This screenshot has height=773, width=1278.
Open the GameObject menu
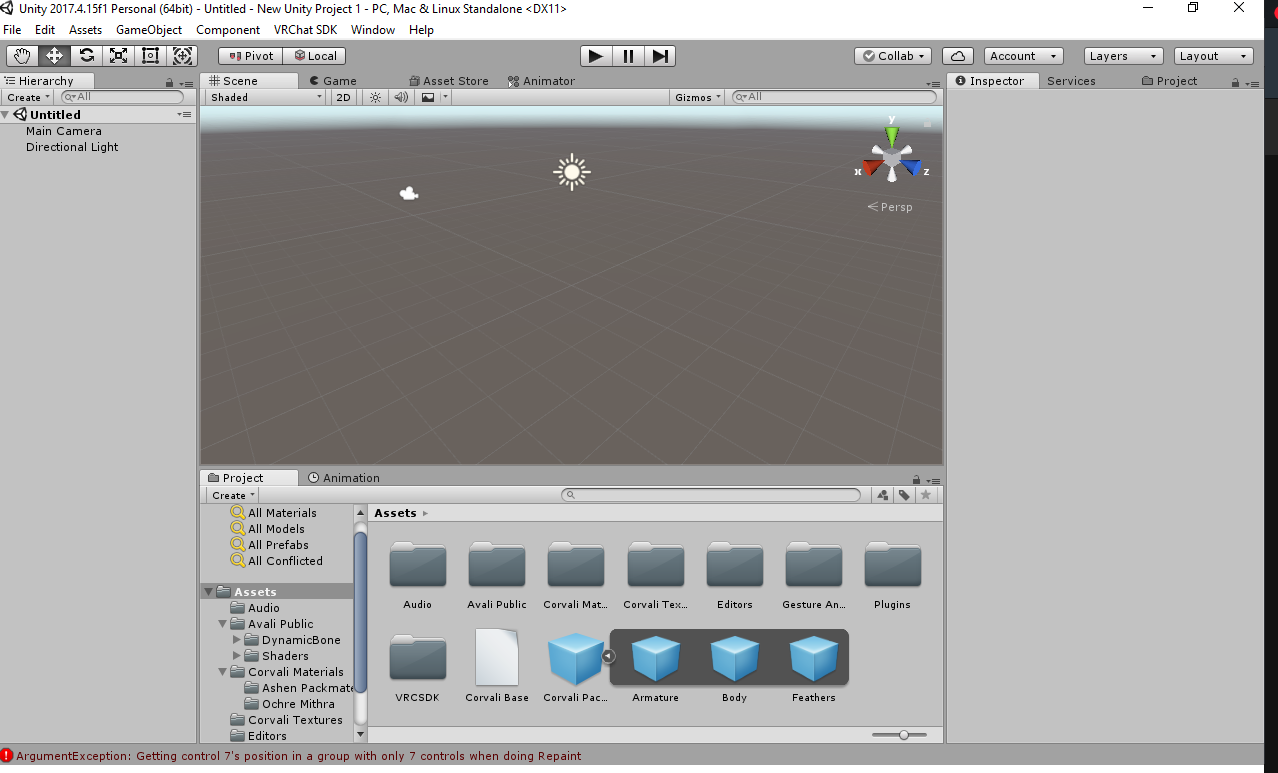pos(149,30)
